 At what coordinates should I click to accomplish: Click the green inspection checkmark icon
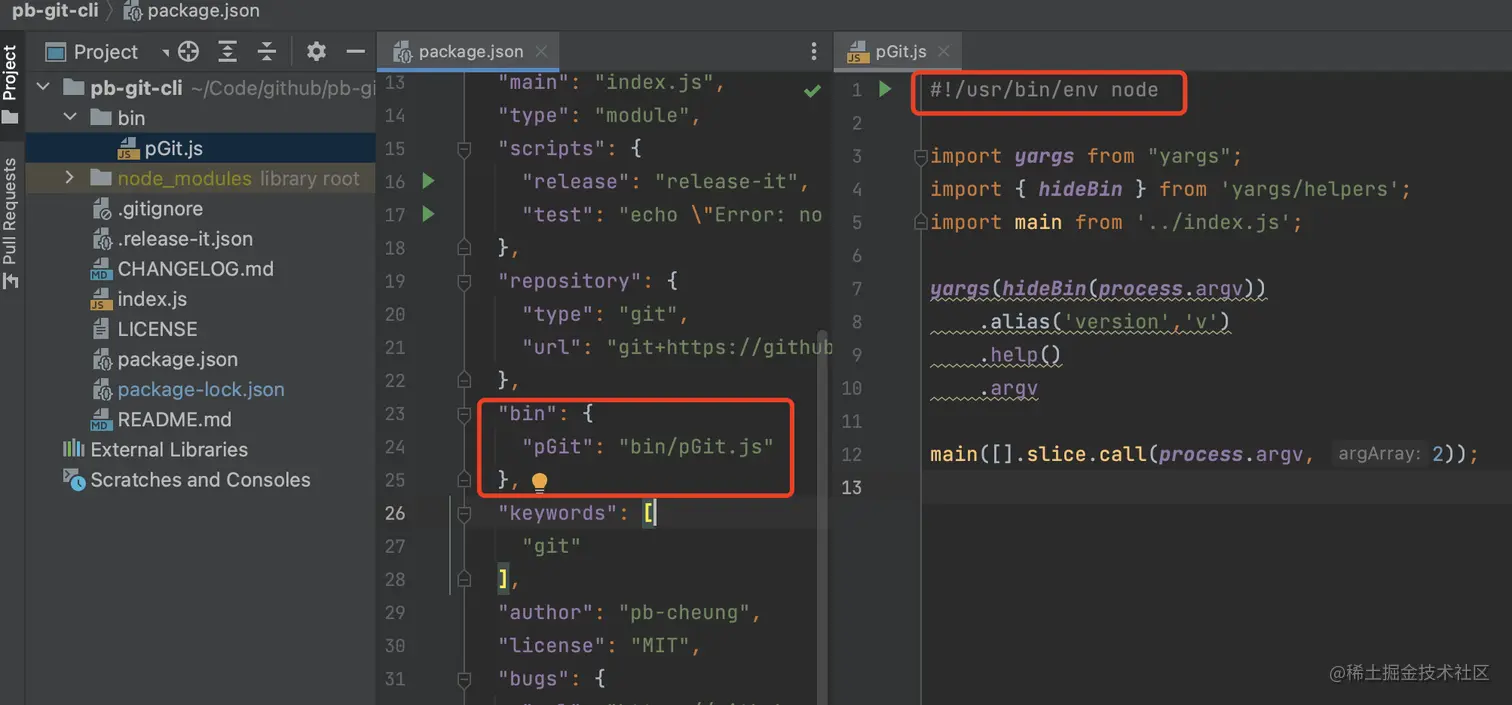pyautogui.click(x=812, y=91)
